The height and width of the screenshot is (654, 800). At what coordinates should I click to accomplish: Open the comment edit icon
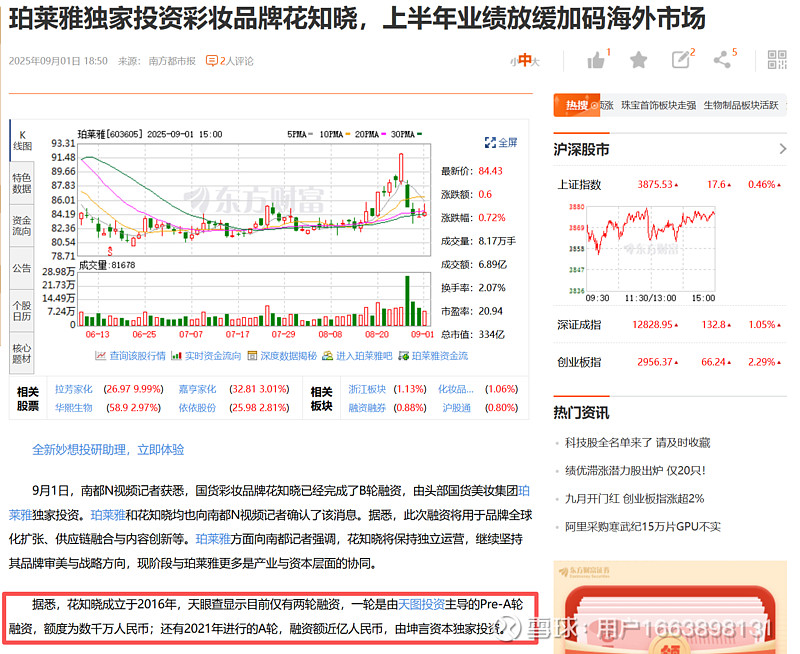click(681, 60)
